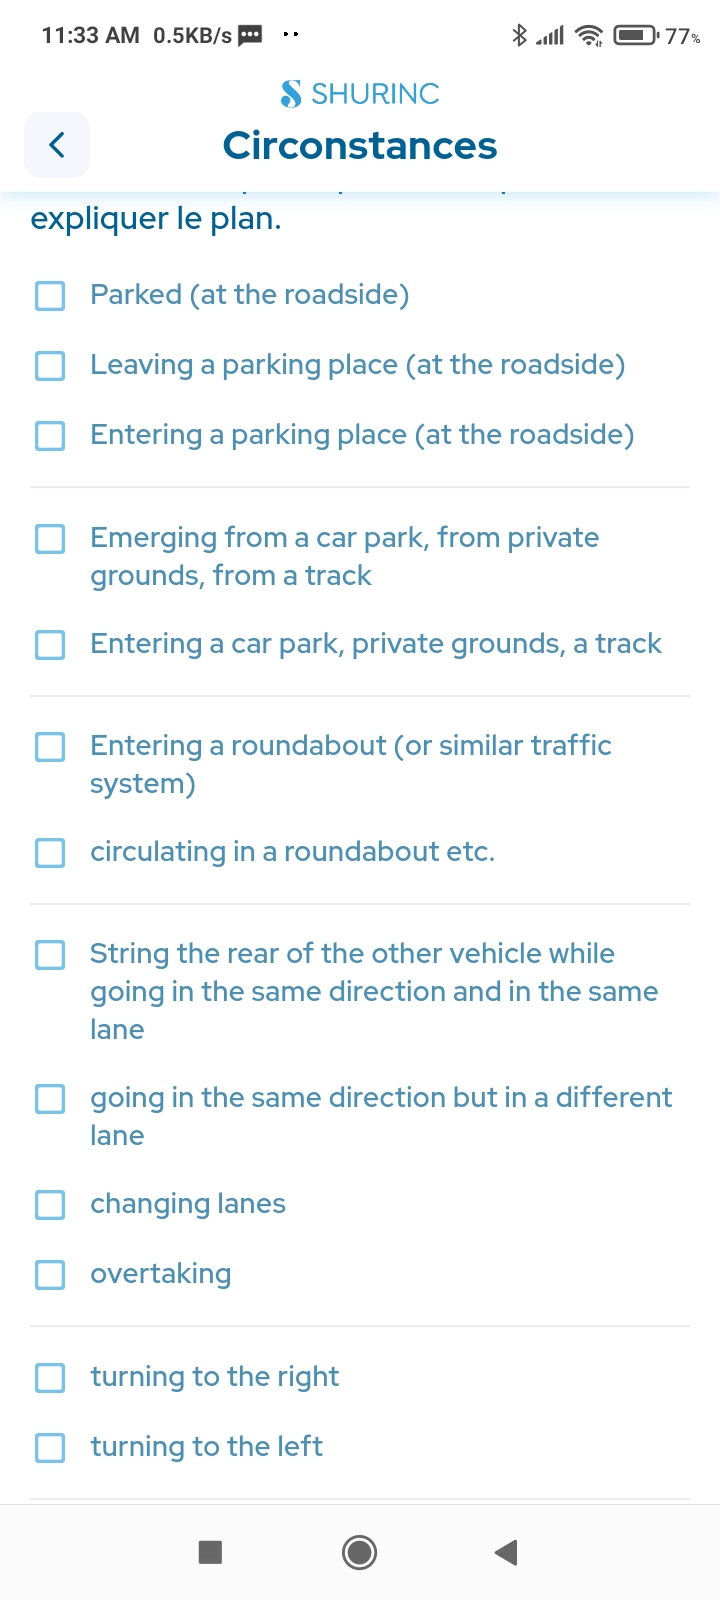
Task: Tap the battery status icon
Action: (x=637, y=36)
